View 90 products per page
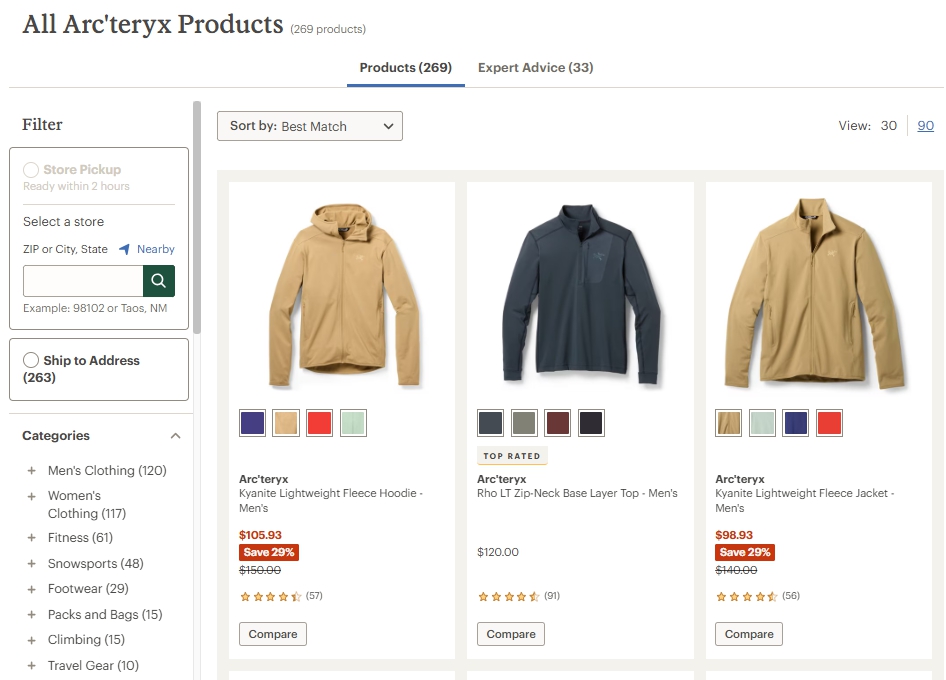Screen dimensions: 946x680 pos(925,126)
